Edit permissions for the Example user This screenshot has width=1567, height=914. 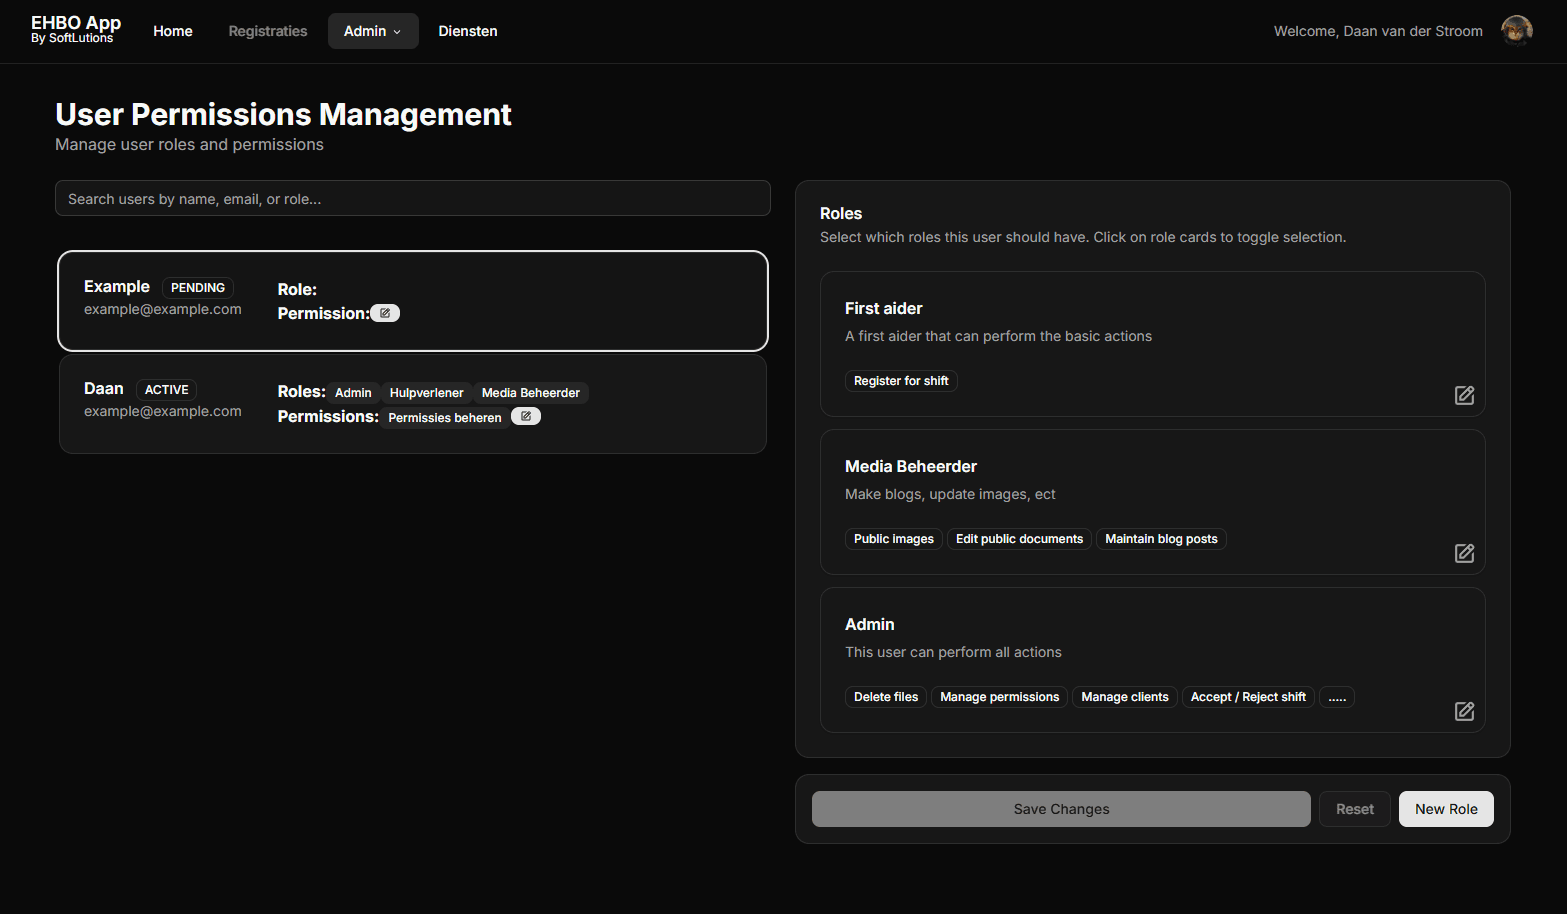(x=385, y=313)
